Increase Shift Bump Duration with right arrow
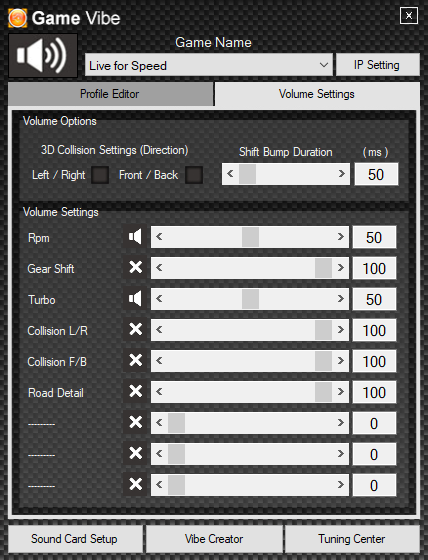Image resolution: width=428 pixels, height=560 pixels. [342, 174]
